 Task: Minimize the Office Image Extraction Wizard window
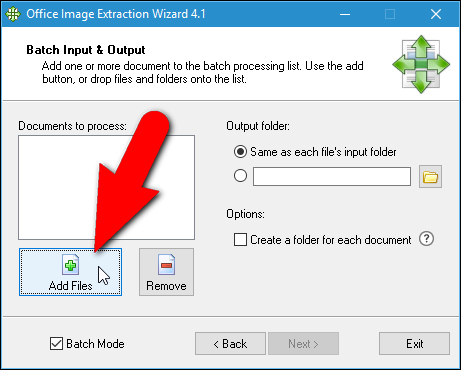tap(345, 14)
